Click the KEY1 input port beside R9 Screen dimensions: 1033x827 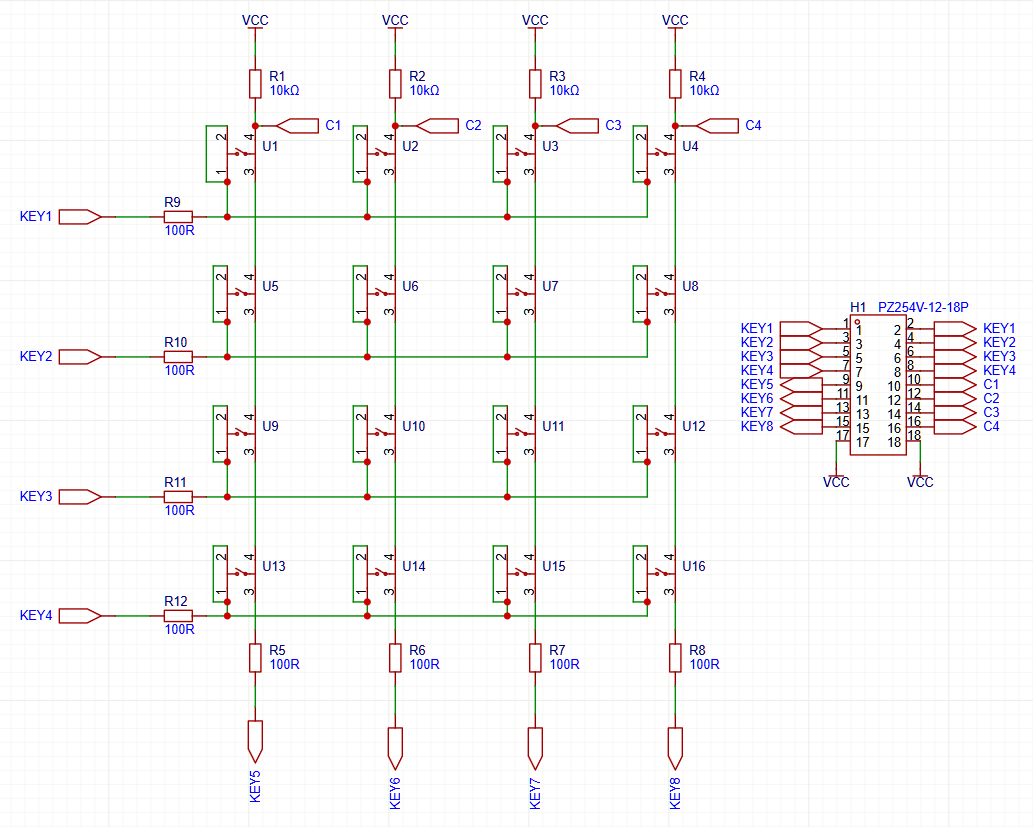pyautogui.click(x=80, y=216)
